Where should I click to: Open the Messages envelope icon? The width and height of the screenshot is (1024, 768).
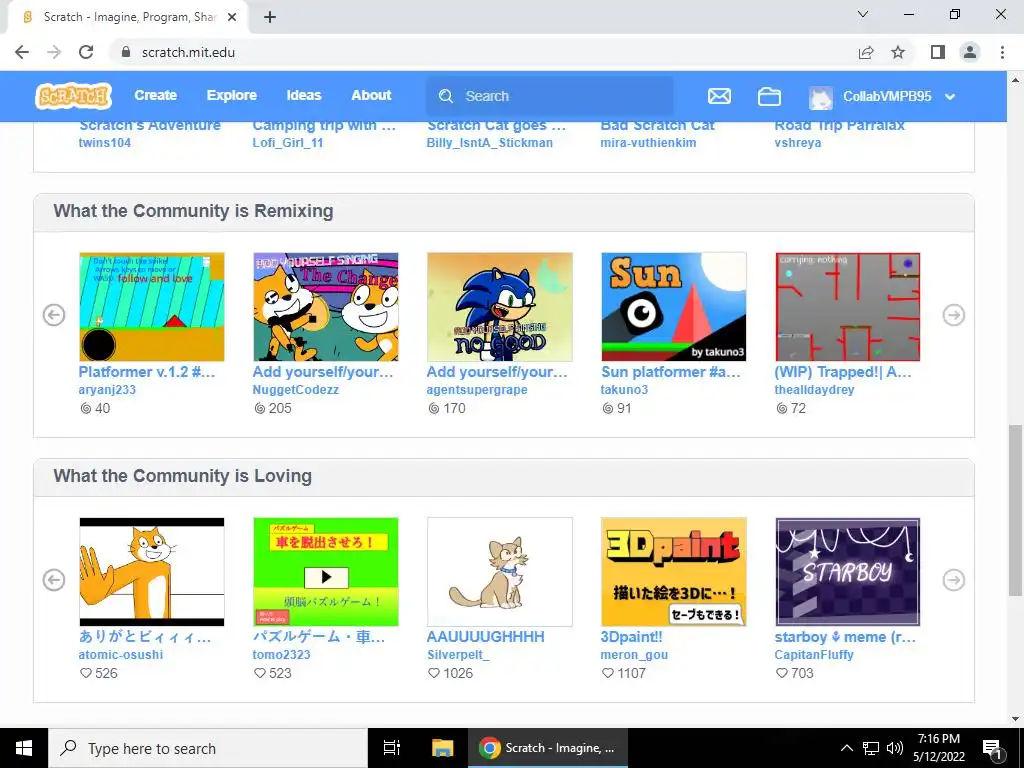click(719, 96)
